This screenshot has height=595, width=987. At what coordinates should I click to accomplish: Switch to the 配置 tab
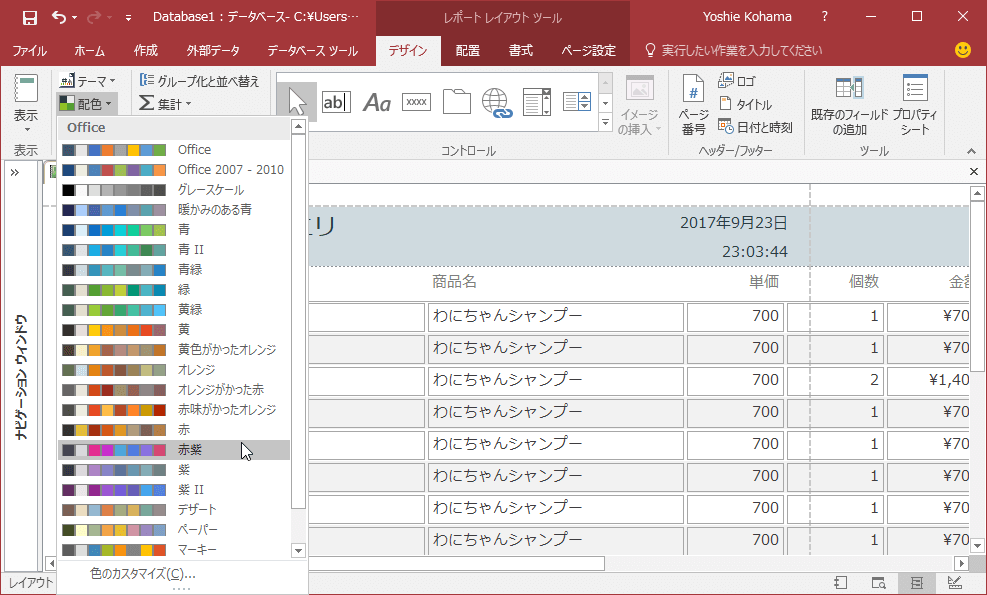pyautogui.click(x=467, y=50)
